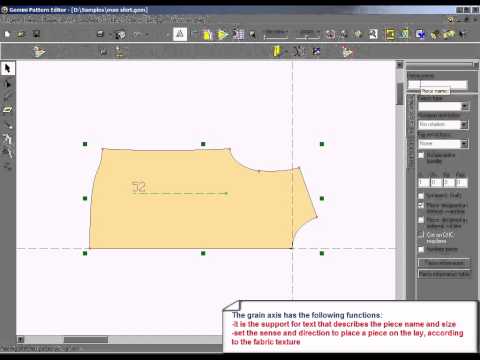Image resolution: width=480 pixels, height=360 pixels.
Task: Click the Undo arrow icon
Action: [x=137, y=34]
